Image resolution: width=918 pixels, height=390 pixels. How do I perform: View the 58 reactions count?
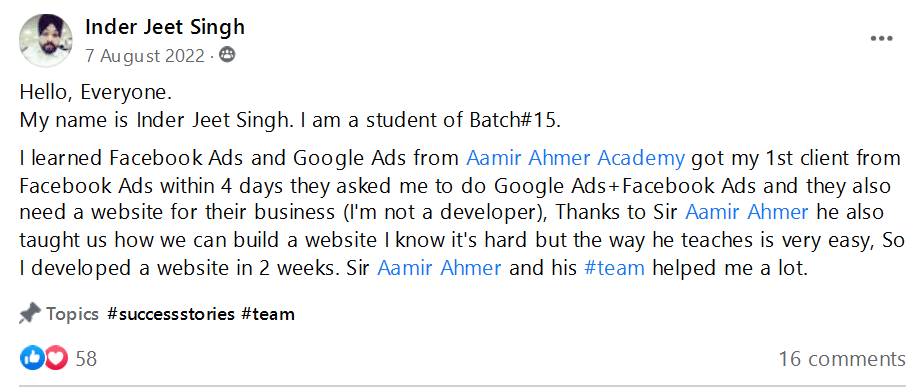(86, 358)
